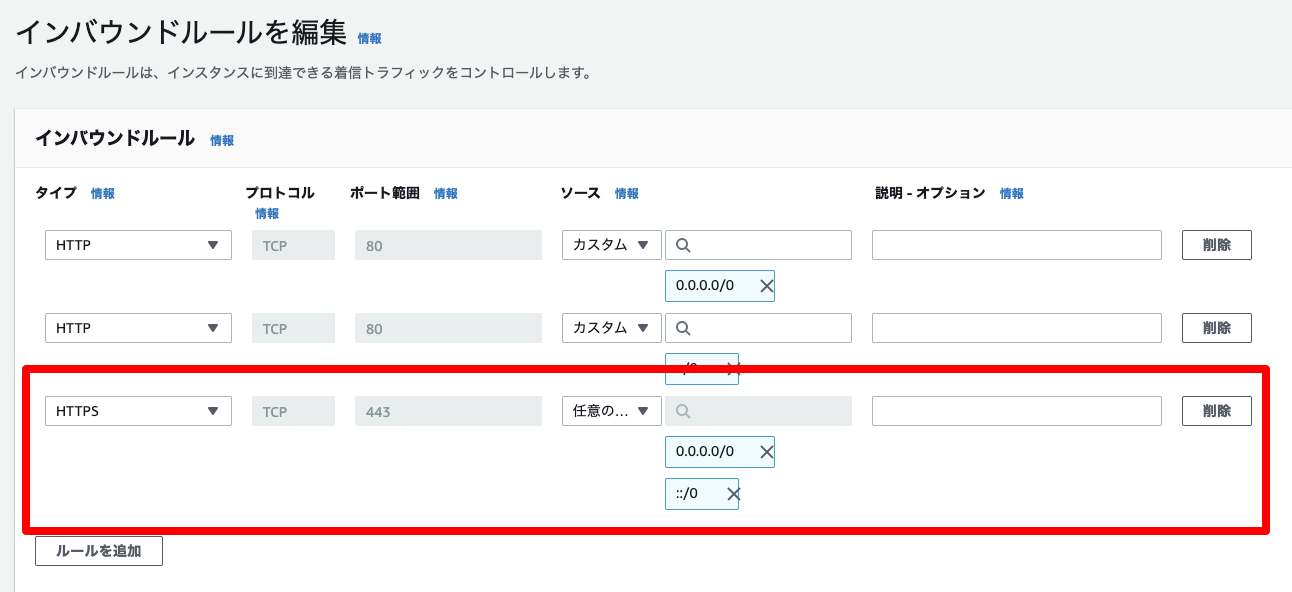Open the first rule's HTTP type dropdown
This screenshot has height=592, width=1292.
138,244
